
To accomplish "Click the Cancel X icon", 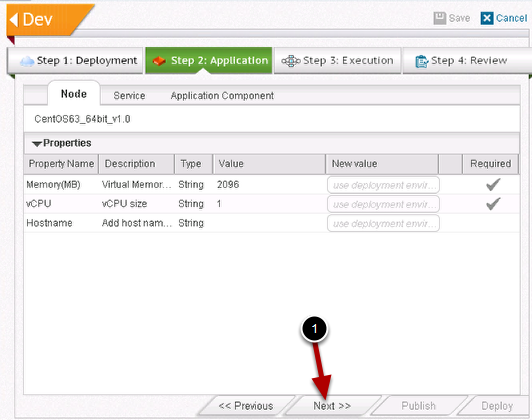I will pyautogui.click(x=487, y=18).
